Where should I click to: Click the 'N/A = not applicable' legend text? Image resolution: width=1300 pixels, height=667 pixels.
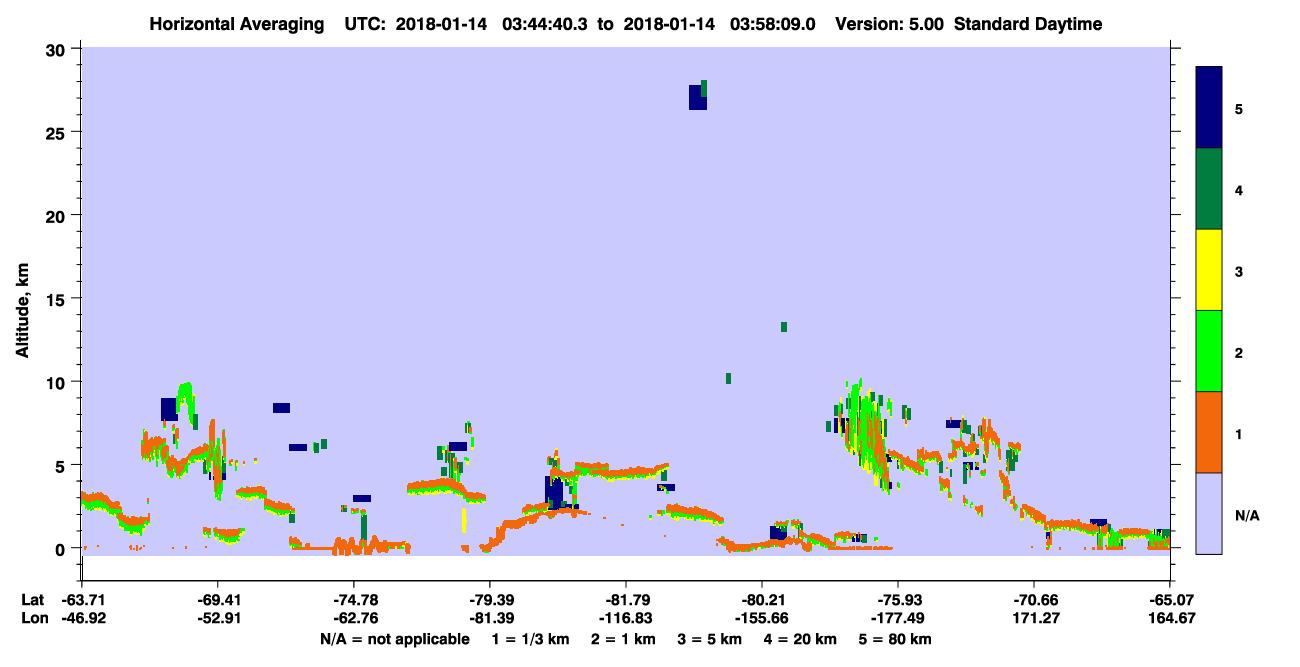[x=394, y=639]
